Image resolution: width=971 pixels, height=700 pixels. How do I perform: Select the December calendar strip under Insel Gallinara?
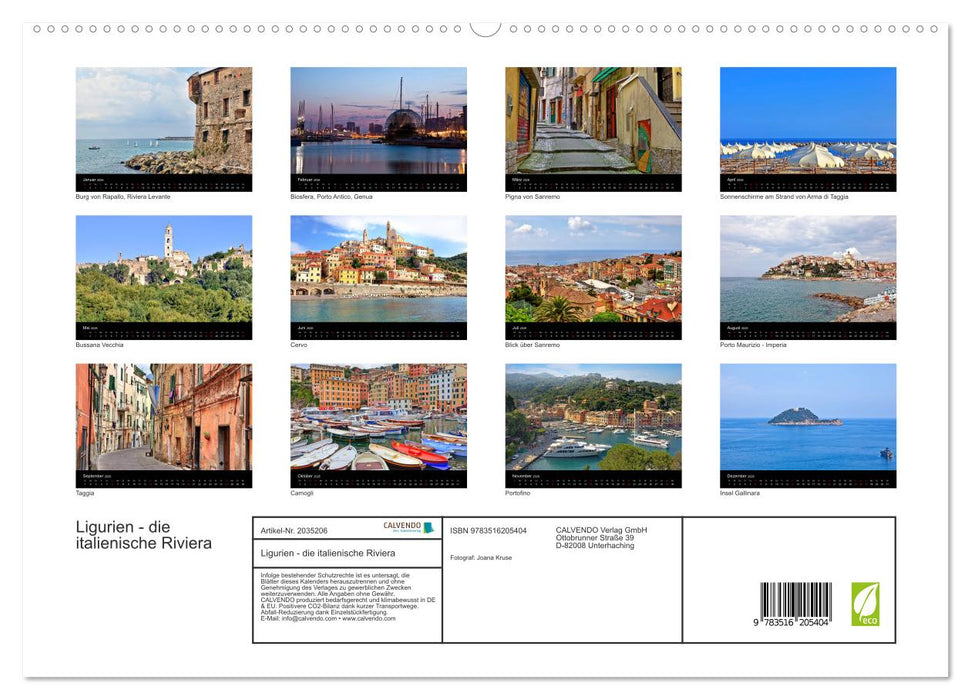click(x=808, y=476)
